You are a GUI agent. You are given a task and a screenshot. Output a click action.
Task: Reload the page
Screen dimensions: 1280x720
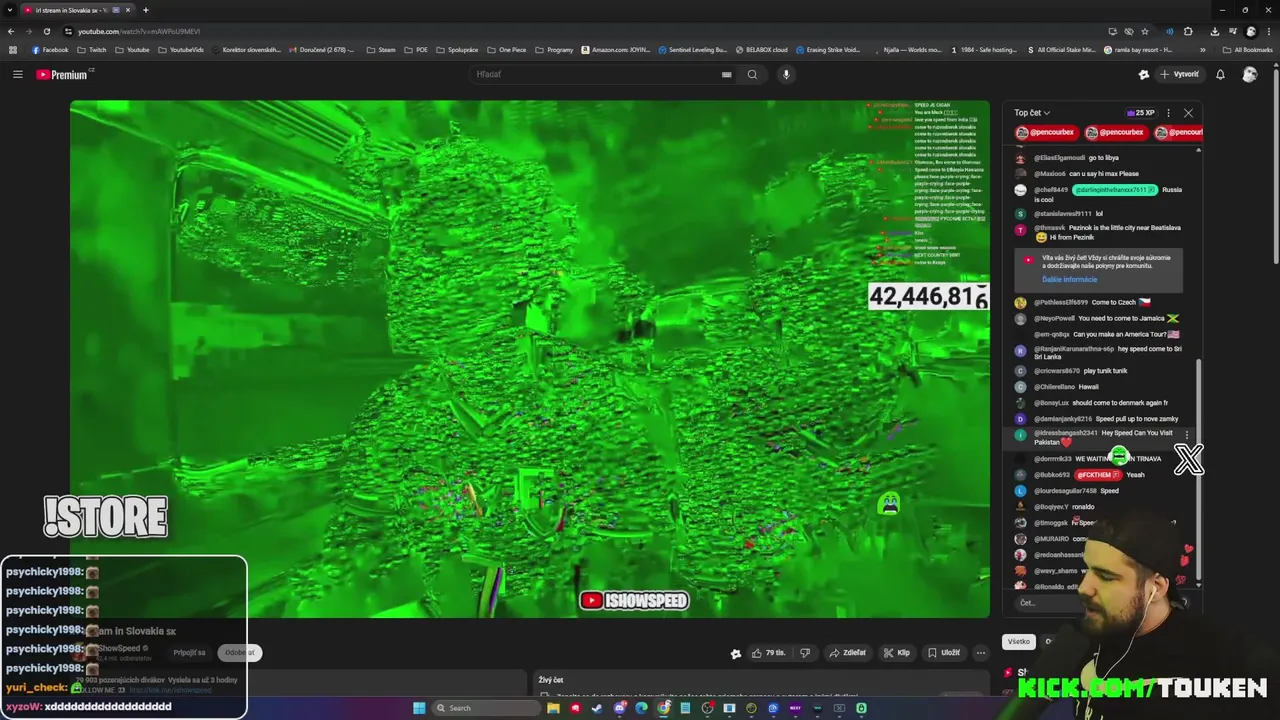[46, 31]
